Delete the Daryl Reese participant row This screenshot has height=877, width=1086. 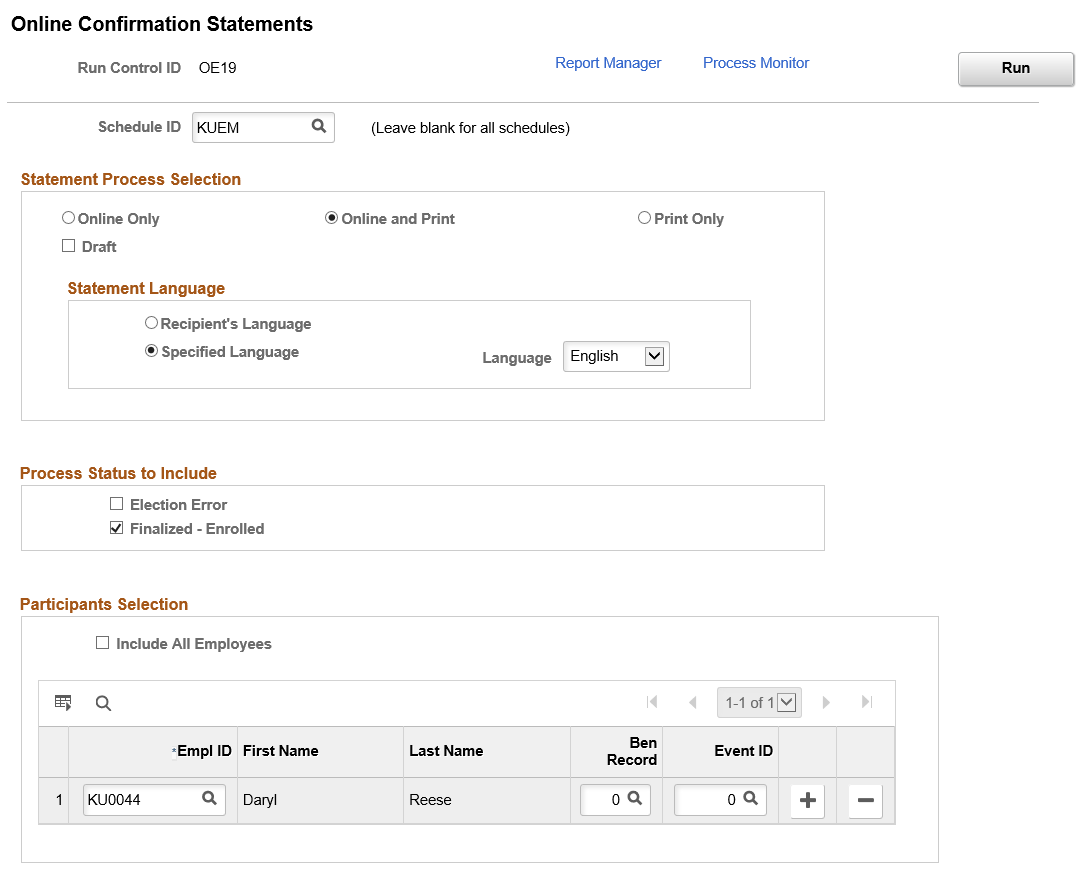(x=866, y=801)
